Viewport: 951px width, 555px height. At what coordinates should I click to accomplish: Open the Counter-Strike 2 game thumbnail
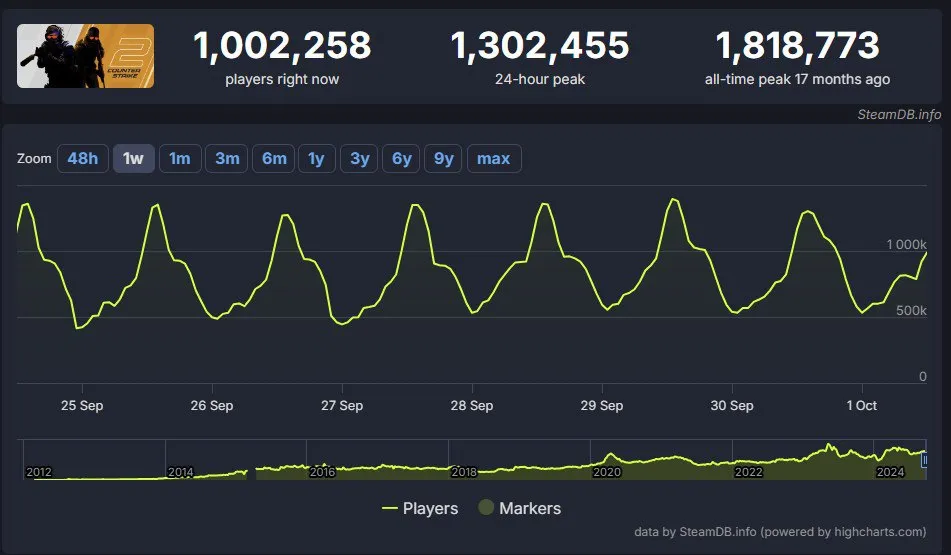(x=86, y=56)
